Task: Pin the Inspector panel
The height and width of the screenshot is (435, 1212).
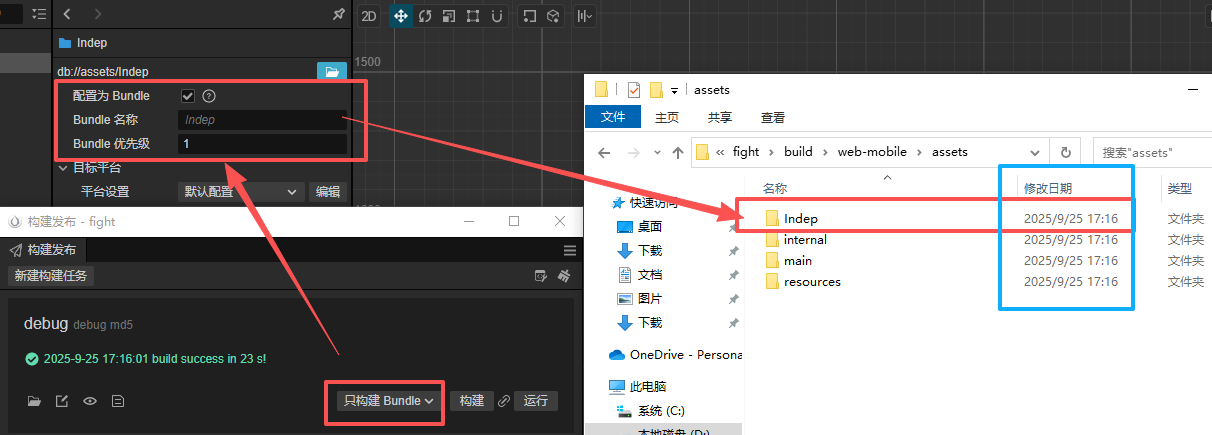Action: click(338, 14)
